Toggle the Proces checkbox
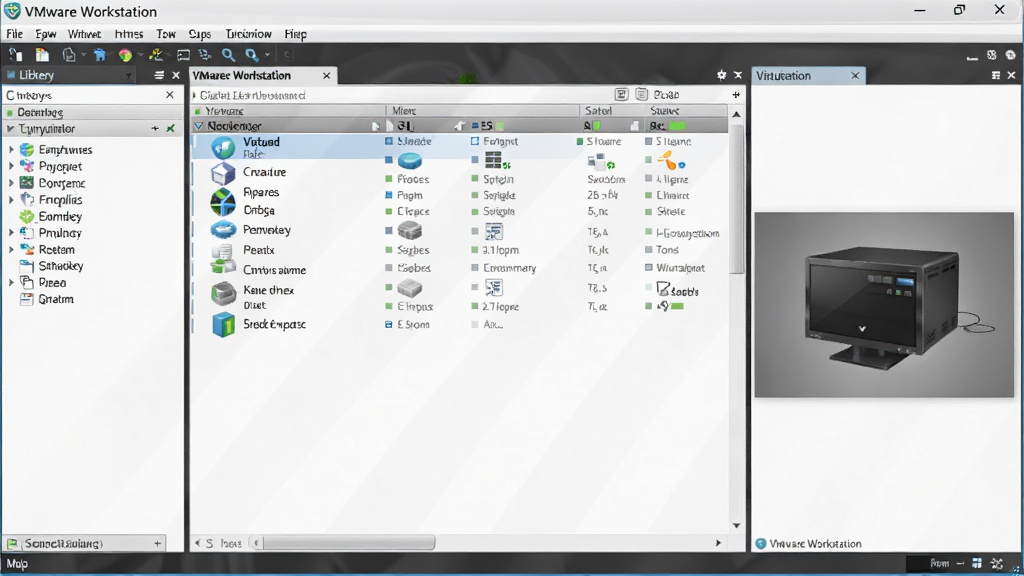This screenshot has width=1024, height=576. (x=389, y=179)
